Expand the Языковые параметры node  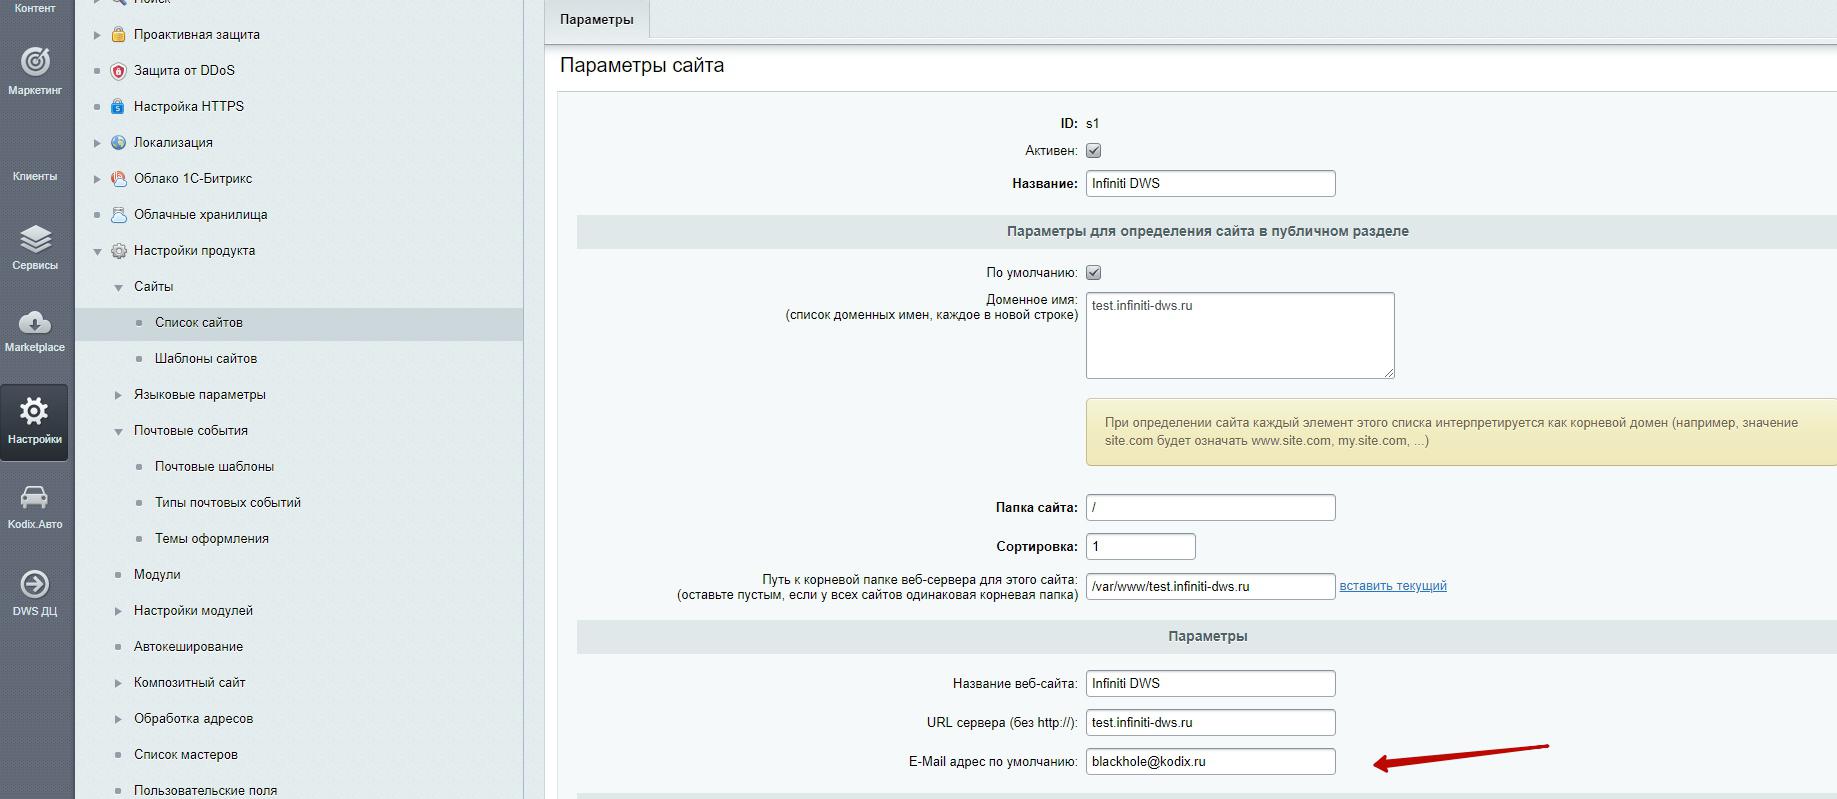(118, 395)
